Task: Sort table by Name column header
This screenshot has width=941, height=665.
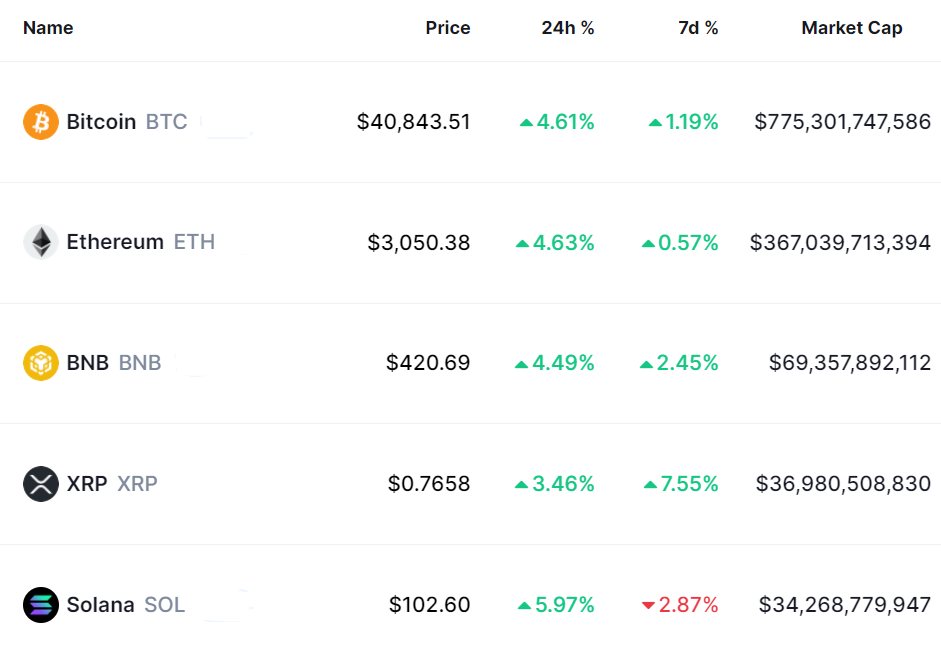Action: pos(48,28)
